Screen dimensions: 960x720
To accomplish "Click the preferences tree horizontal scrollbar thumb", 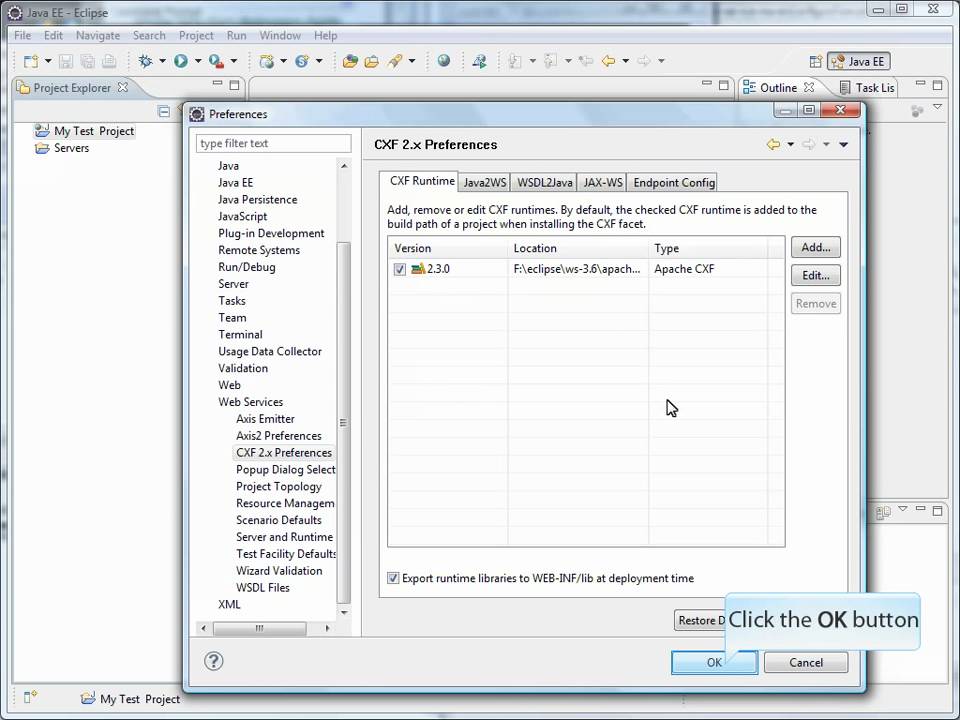I will 260,628.
